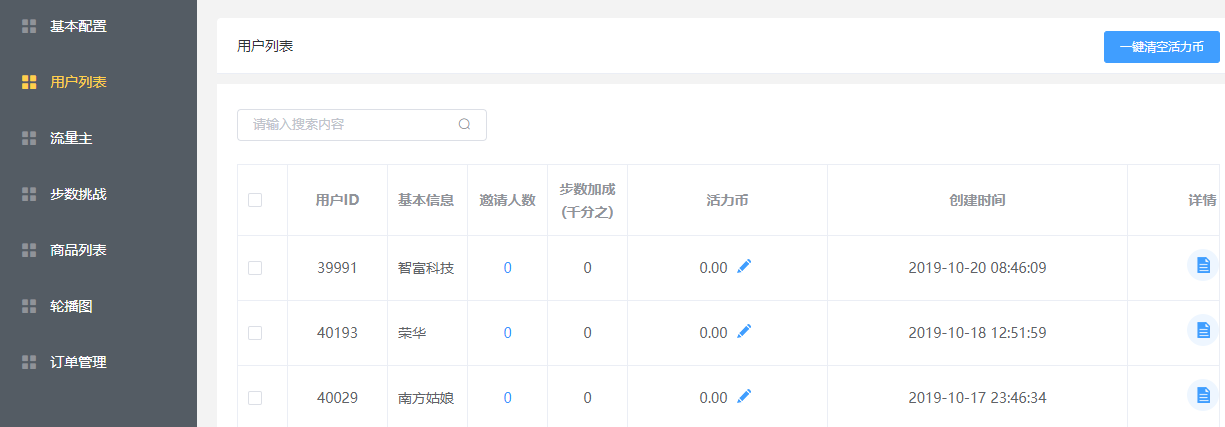Open detail document icon for 荣华

click(x=1203, y=330)
